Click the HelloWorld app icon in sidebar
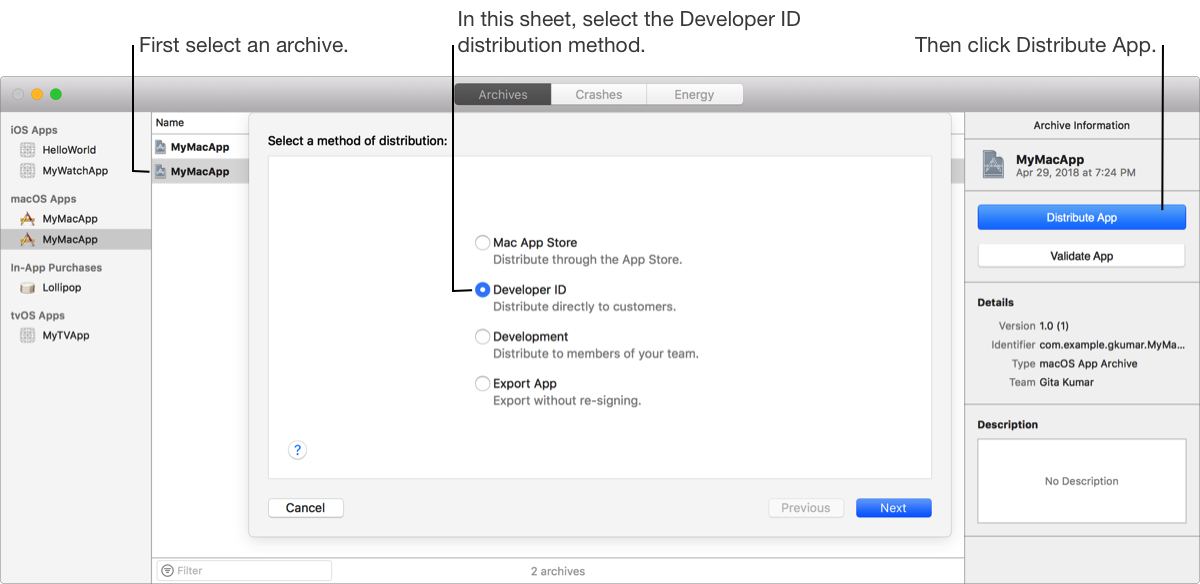Image resolution: width=1200 pixels, height=584 pixels. coord(28,150)
